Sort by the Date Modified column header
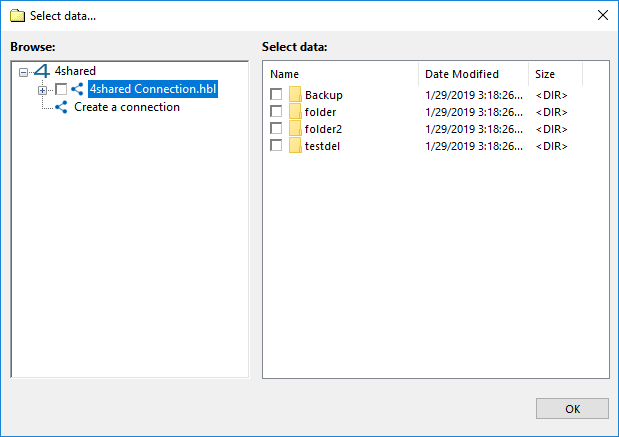619x437 pixels. pos(473,74)
